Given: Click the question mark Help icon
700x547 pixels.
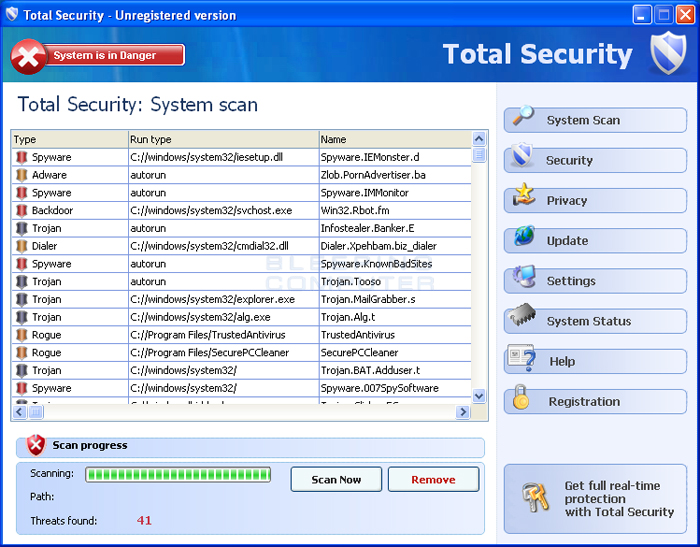Looking at the screenshot, I should (x=522, y=357).
